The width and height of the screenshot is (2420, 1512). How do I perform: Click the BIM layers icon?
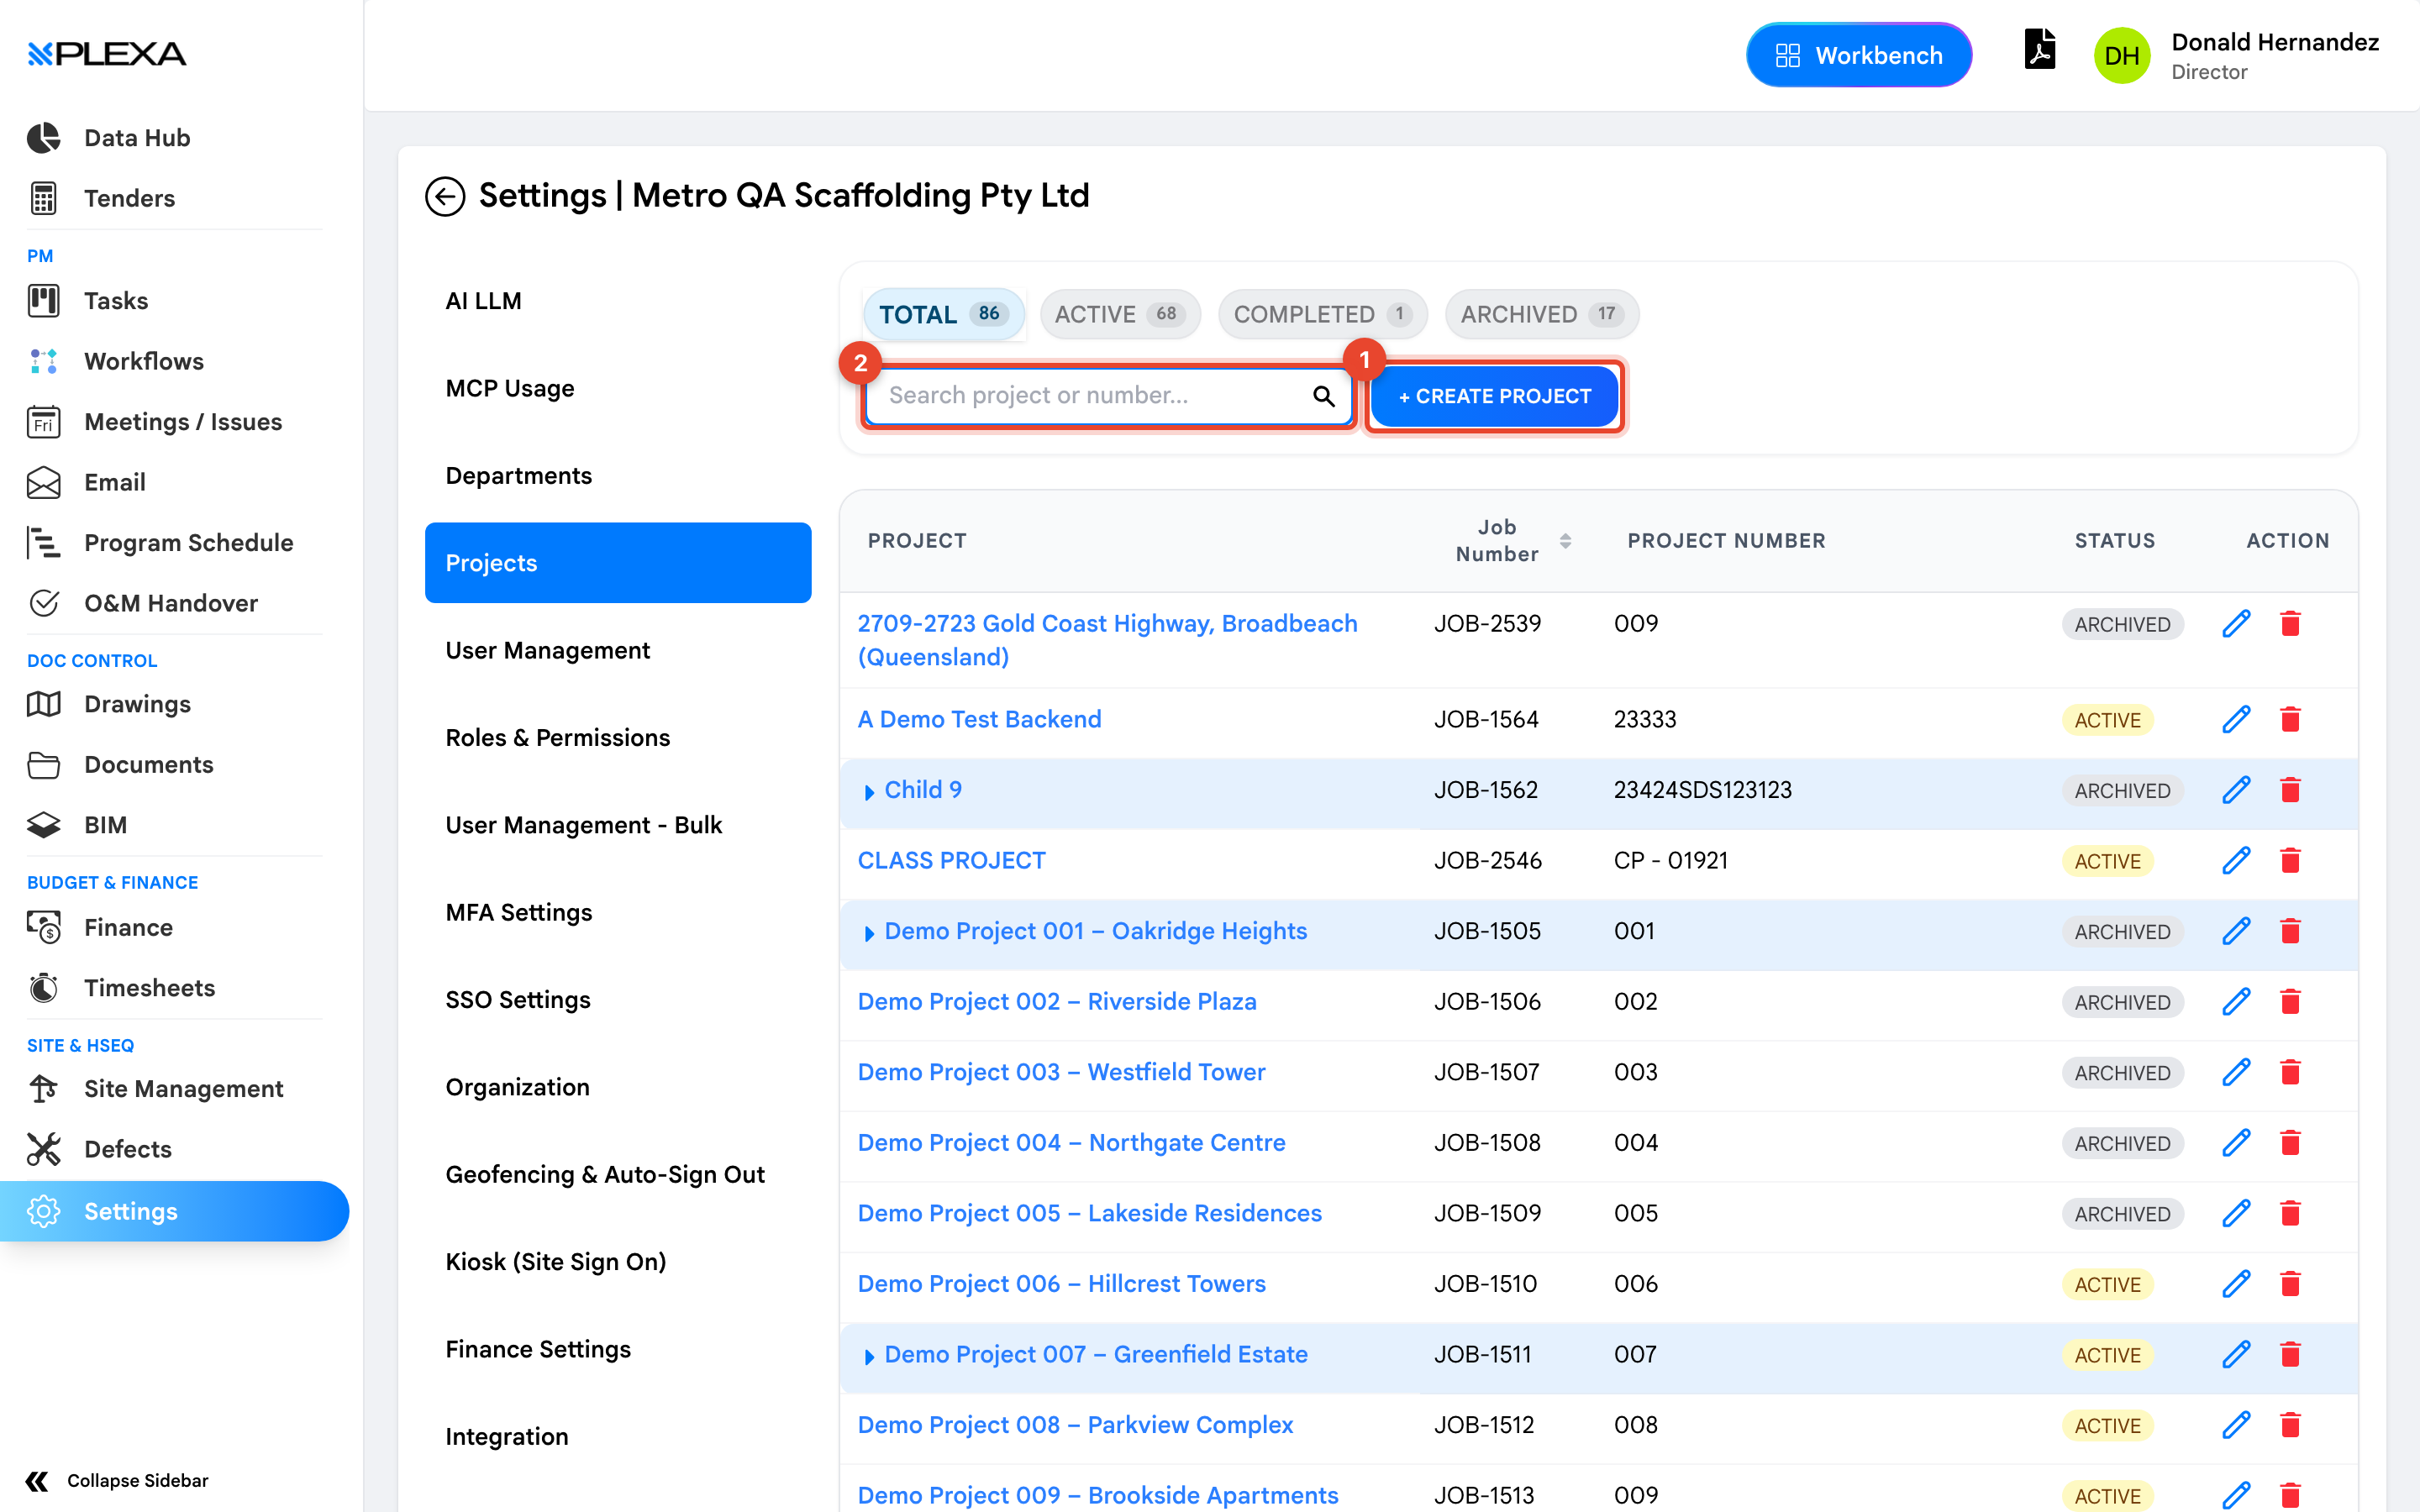[x=44, y=825]
